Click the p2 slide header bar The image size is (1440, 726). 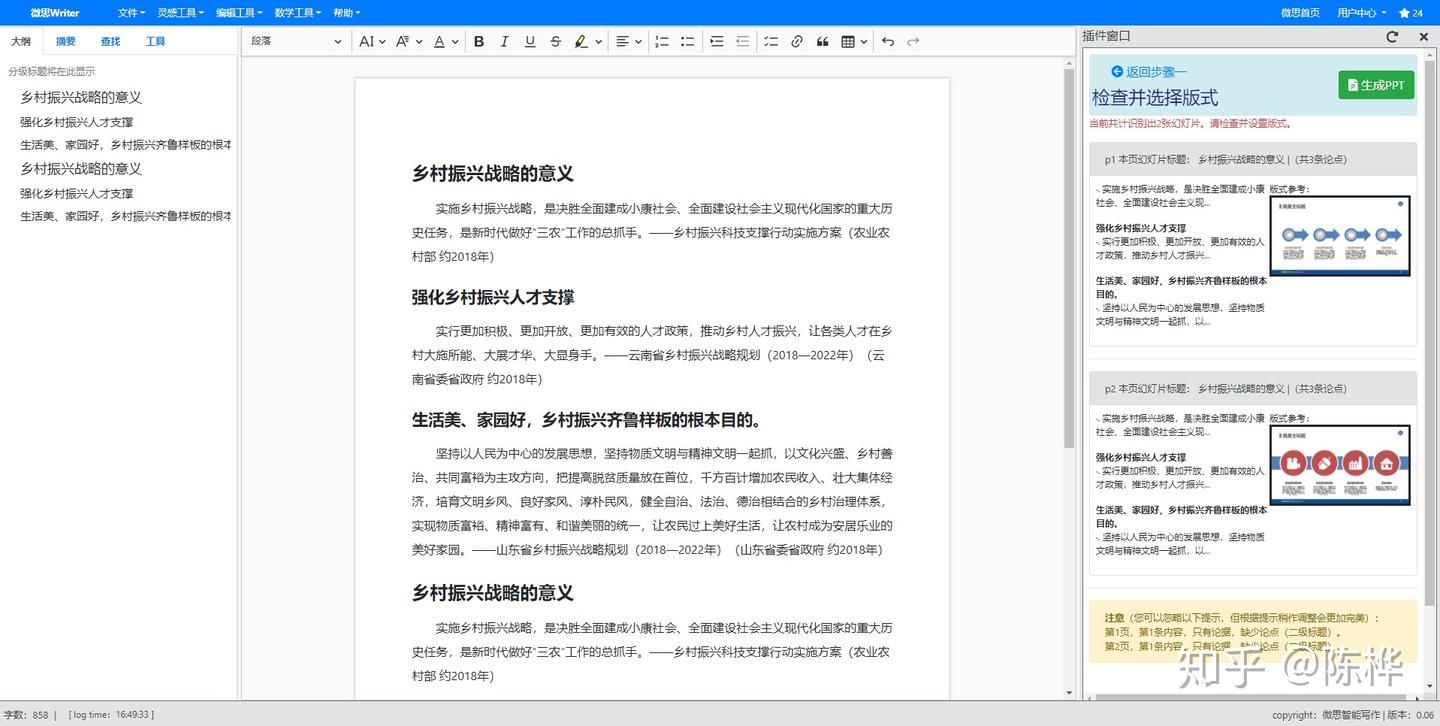point(1253,388)
